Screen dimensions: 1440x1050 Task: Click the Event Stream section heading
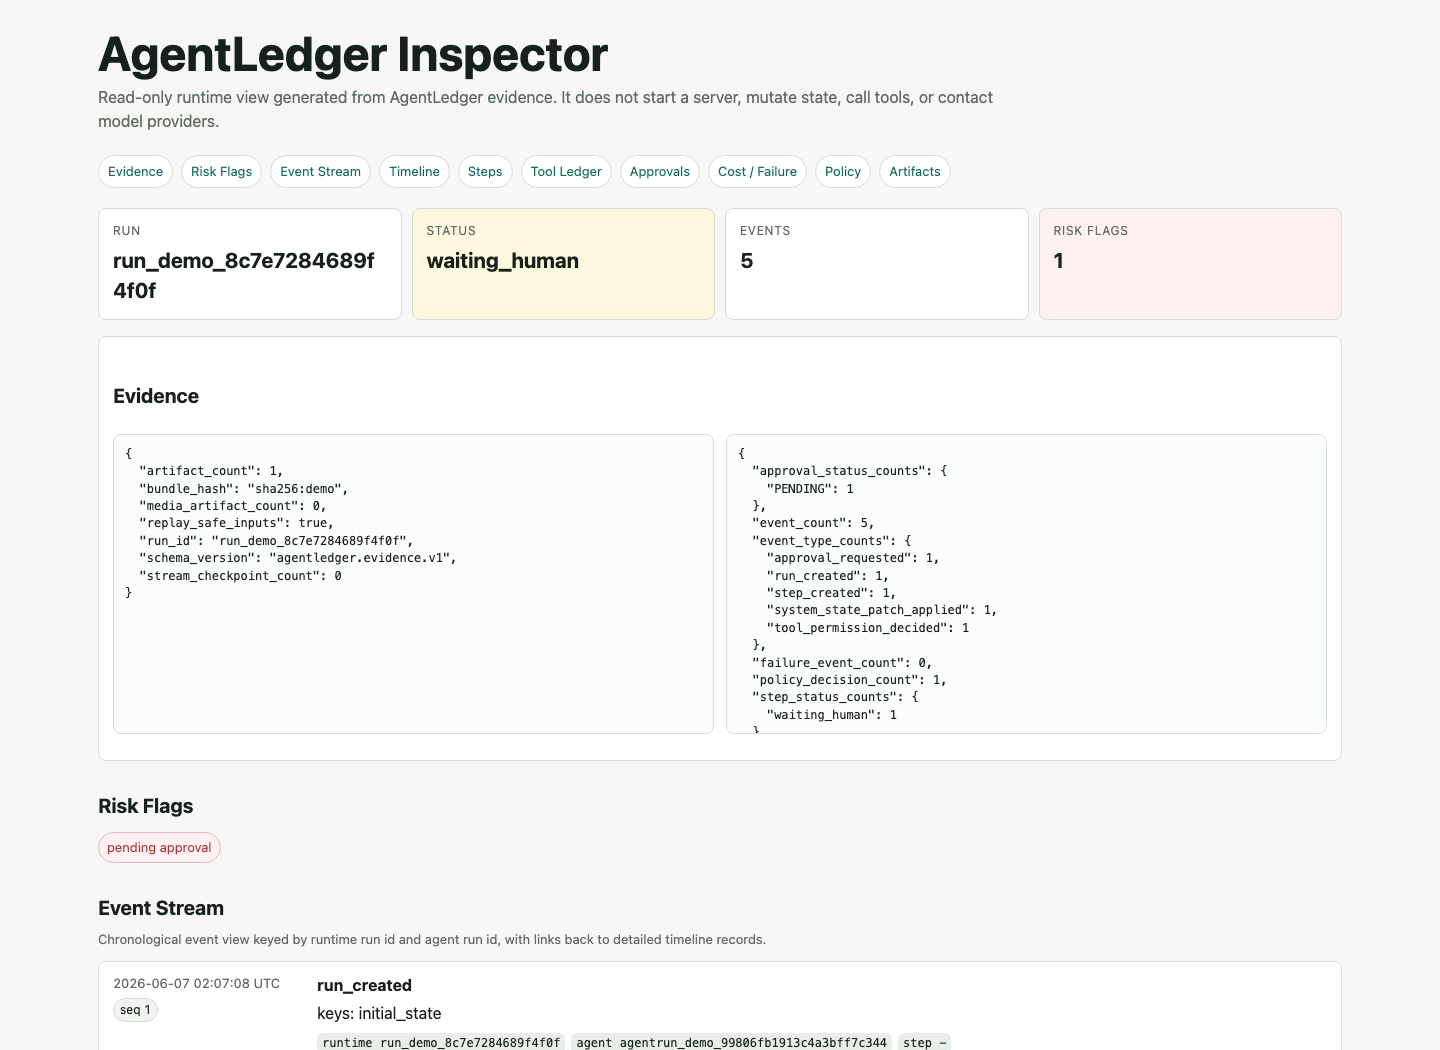click(x=161, y=908)
